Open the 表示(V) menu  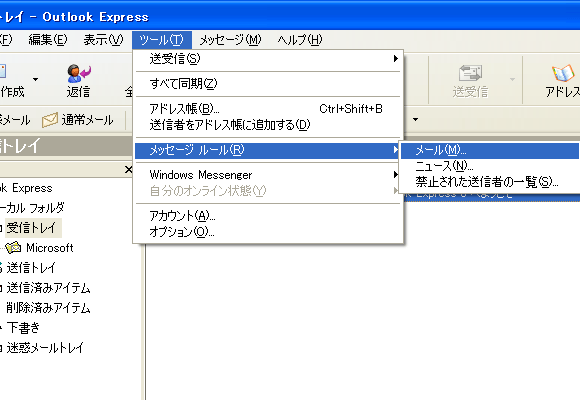tap(103, 40)
